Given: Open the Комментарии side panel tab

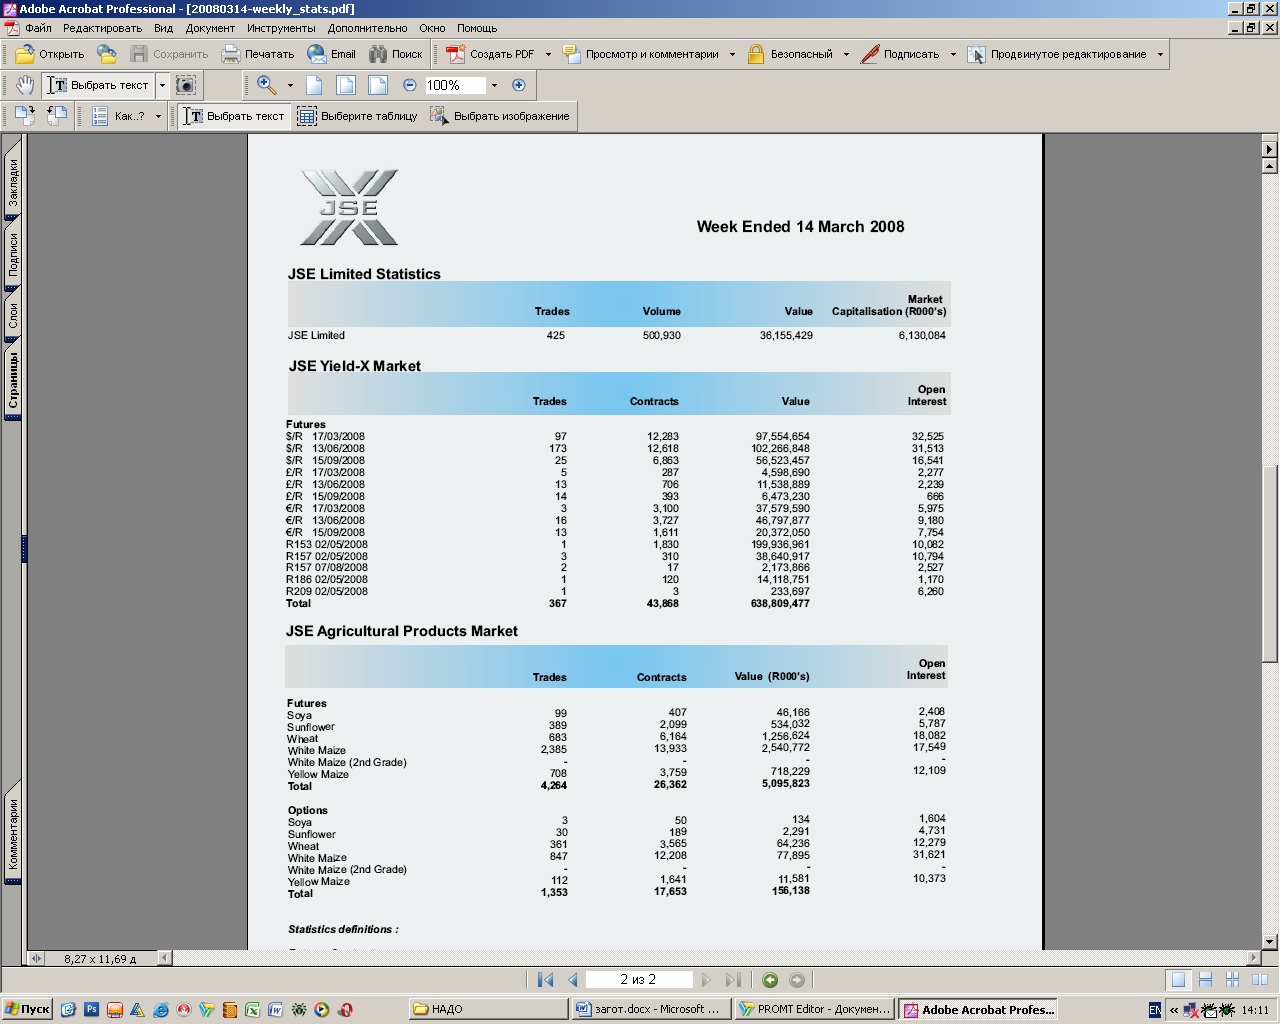Looking at the screenshot, I should pos(13,833).
